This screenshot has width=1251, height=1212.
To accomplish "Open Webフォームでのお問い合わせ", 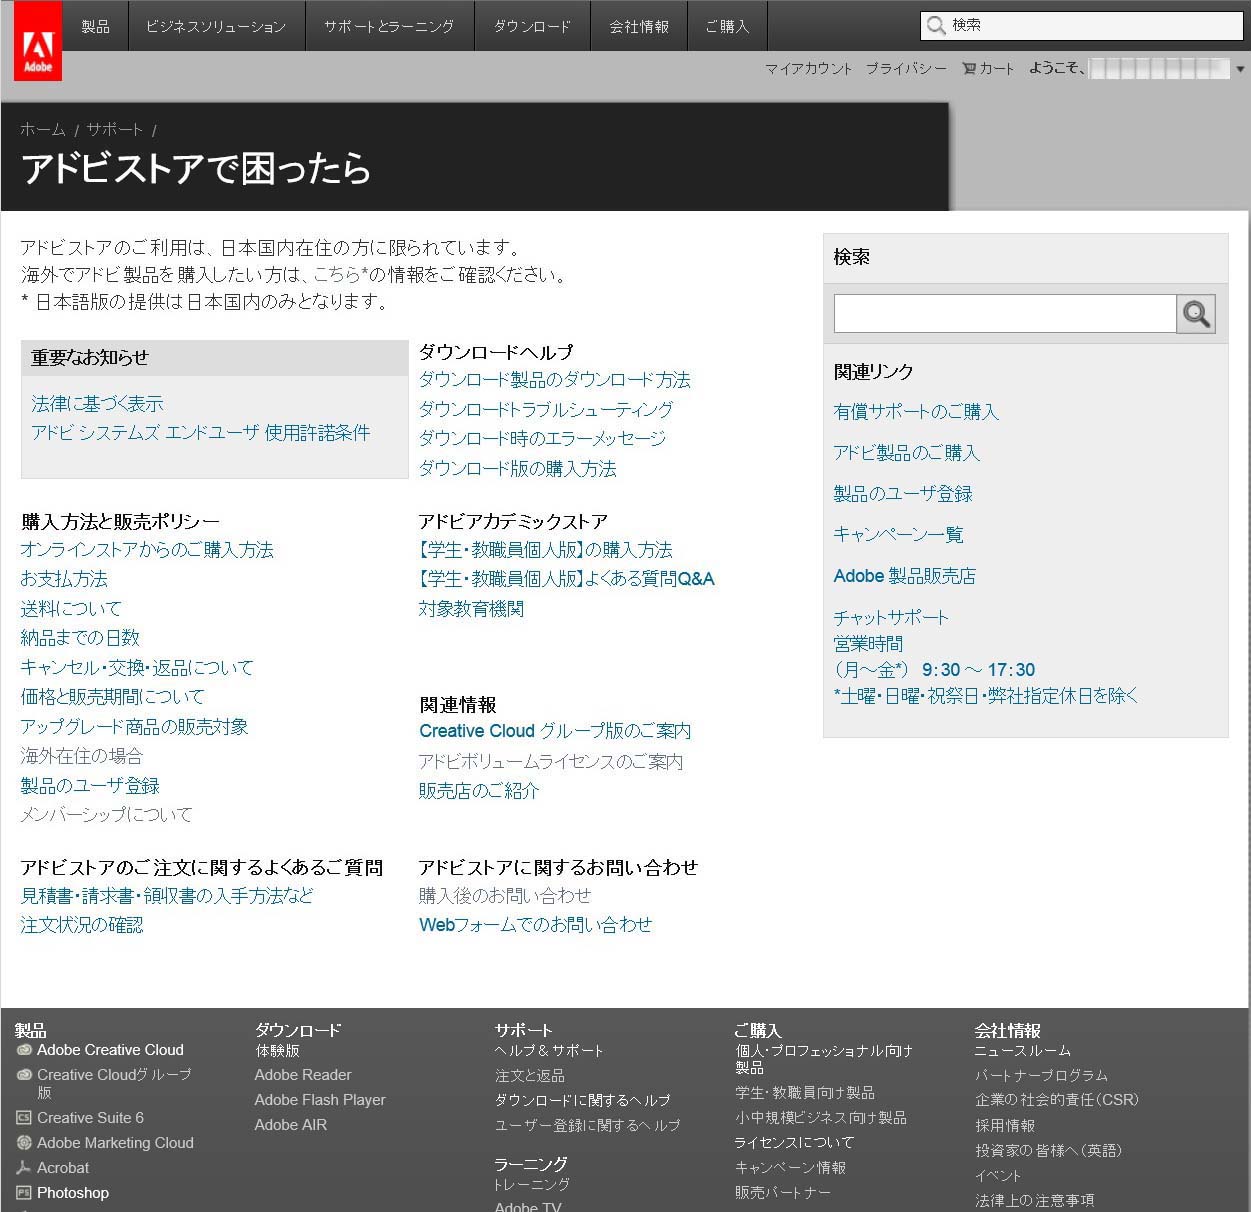I will pyautogui.click(x=536, y=925).
